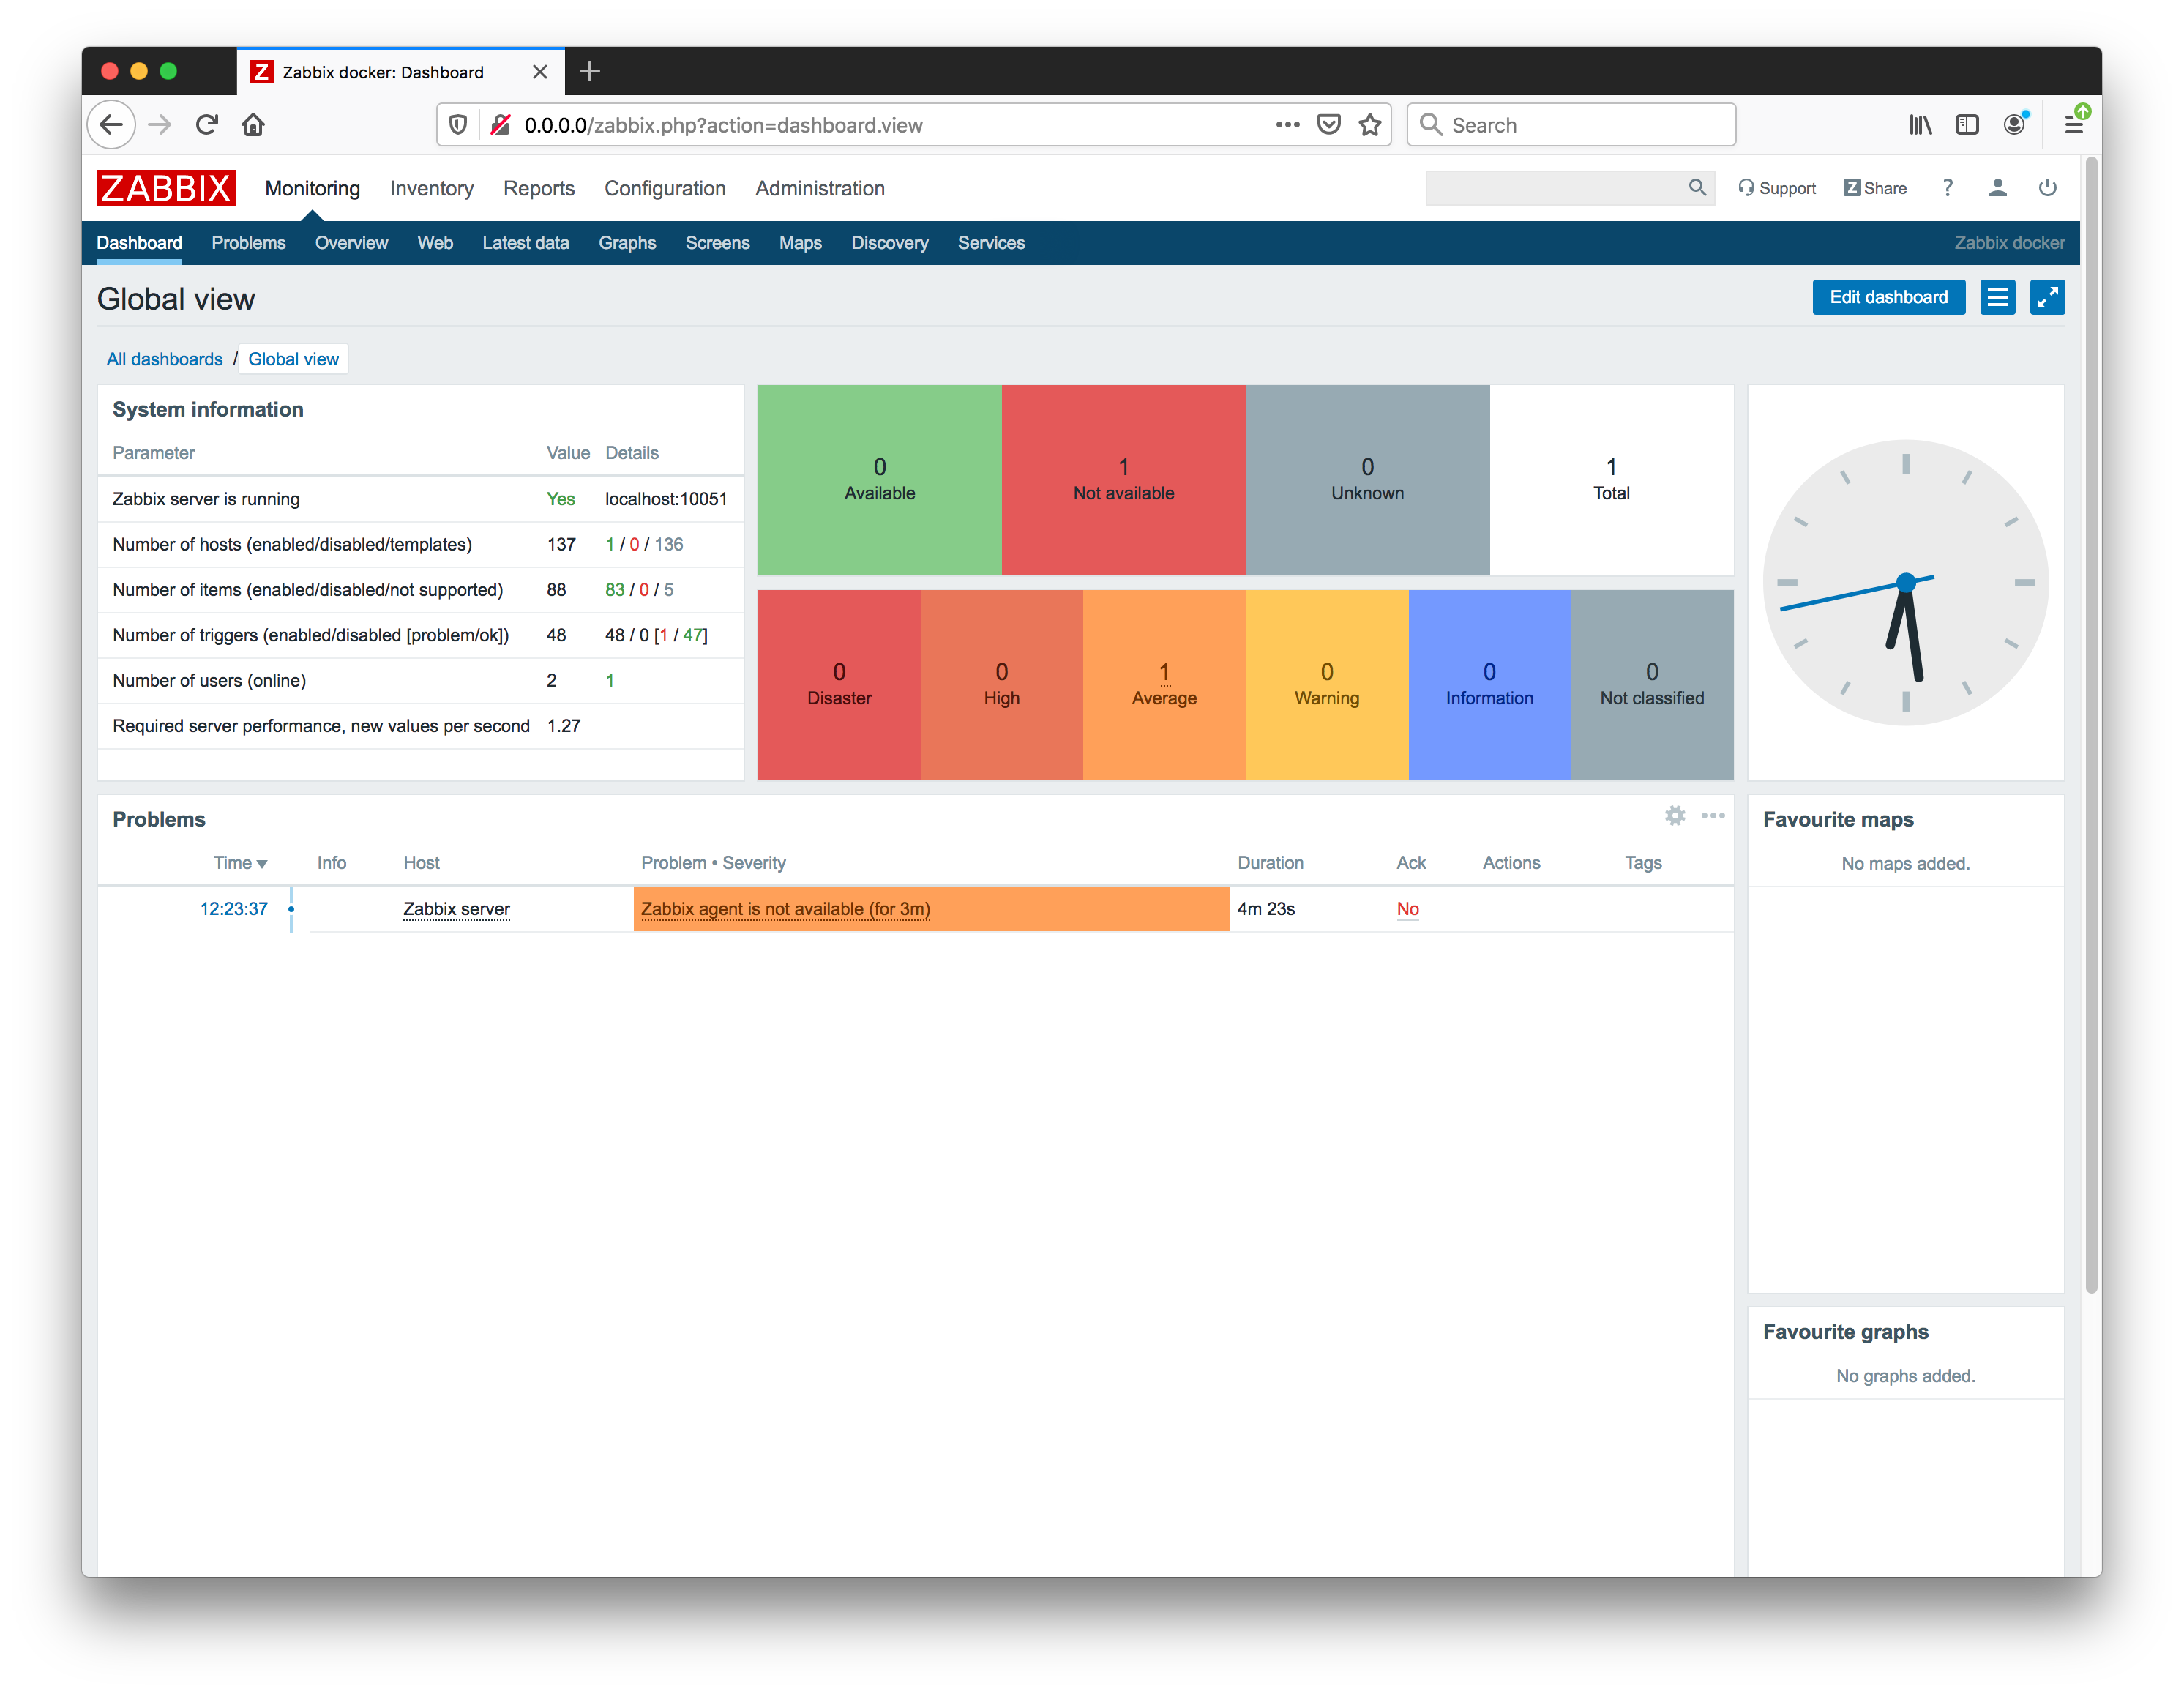Open page actions three-dots in address bar
The image size is (2184, 1694).
click(1288, 125)
